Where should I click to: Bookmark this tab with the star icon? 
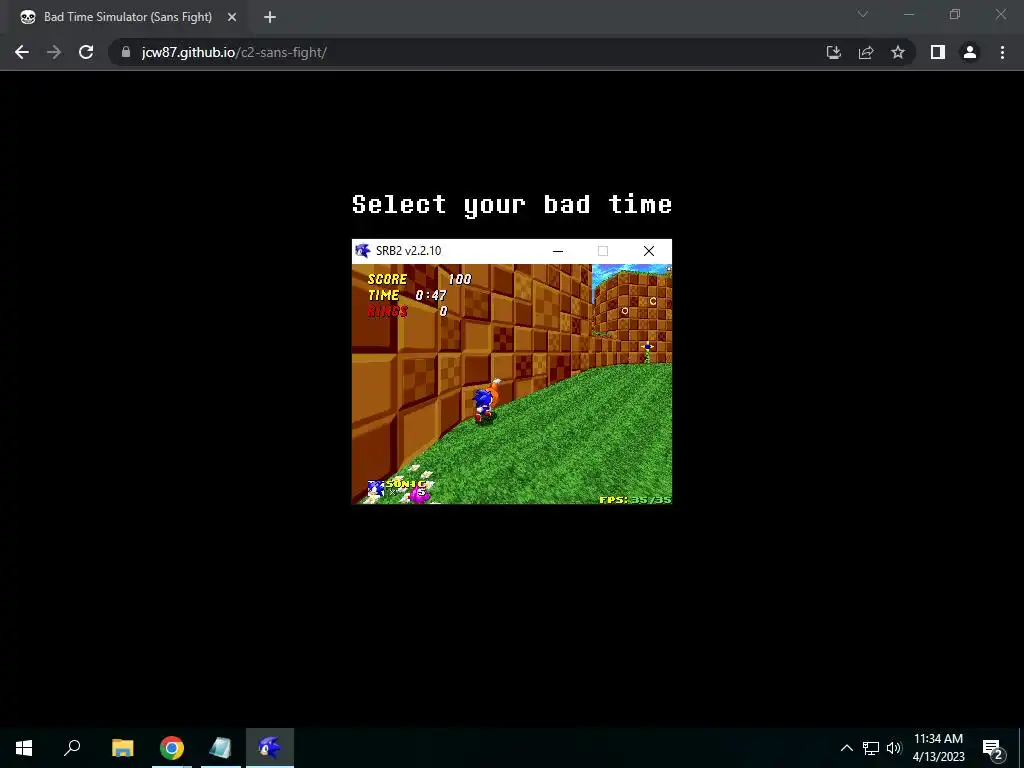898,52
